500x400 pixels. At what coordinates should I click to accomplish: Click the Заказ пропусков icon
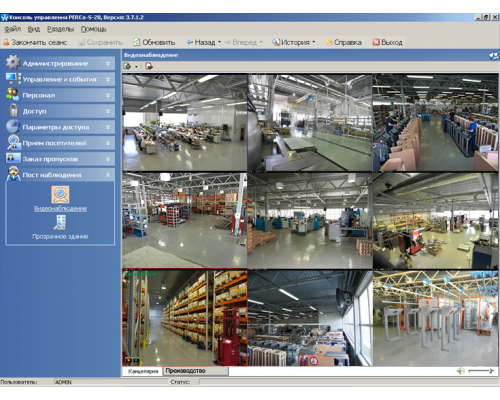click(13, 158)
